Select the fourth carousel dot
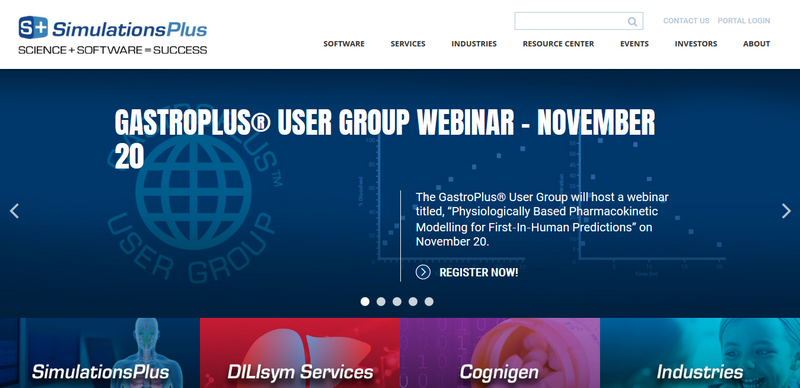Screen dimensions: 800x388 (x=413, y=302)
